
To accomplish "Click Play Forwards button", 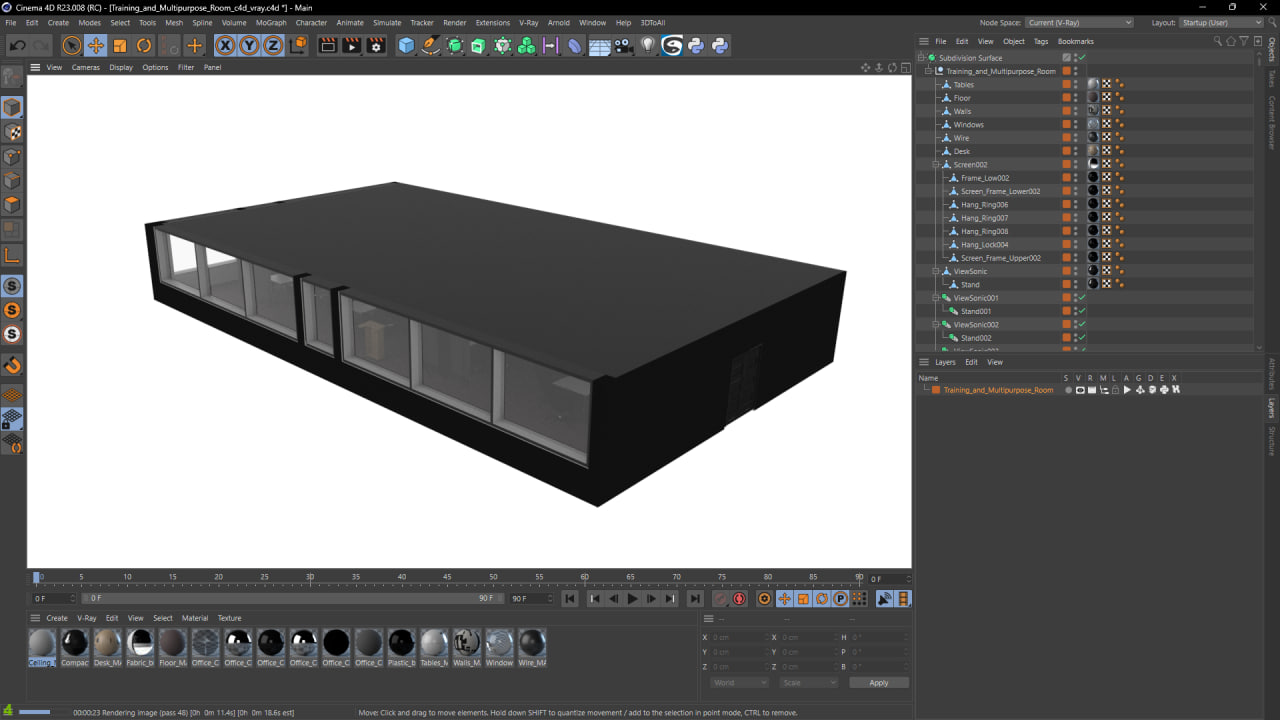I will point(632,599).
